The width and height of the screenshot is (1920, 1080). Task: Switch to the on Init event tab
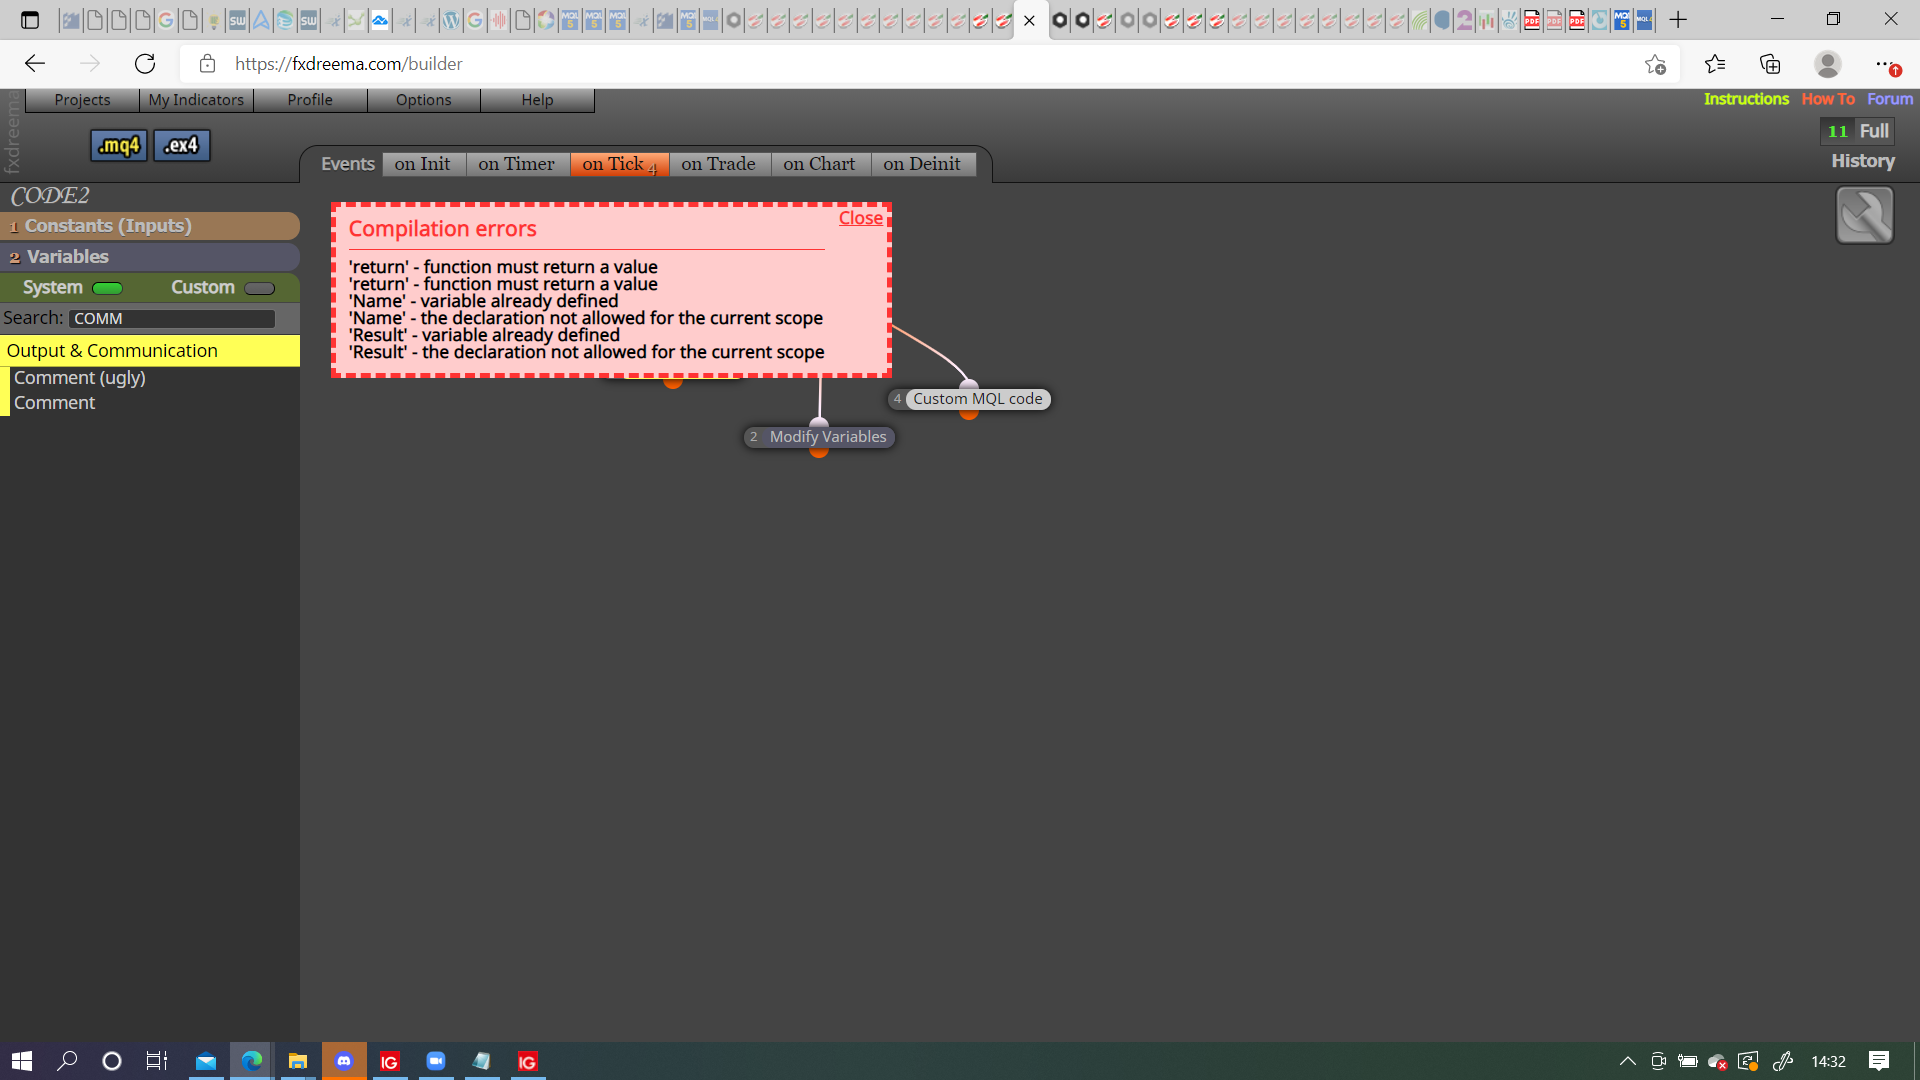[423, 164]
